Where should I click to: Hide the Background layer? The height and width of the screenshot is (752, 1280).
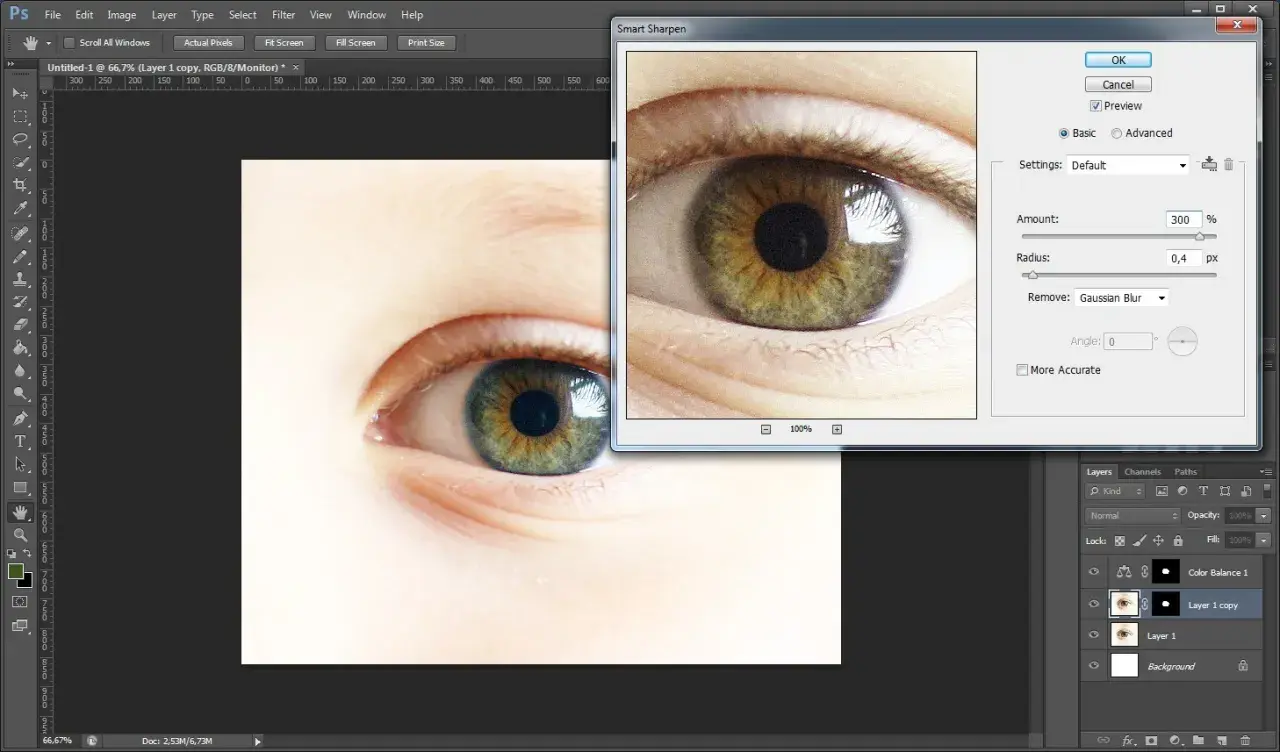1094,666
